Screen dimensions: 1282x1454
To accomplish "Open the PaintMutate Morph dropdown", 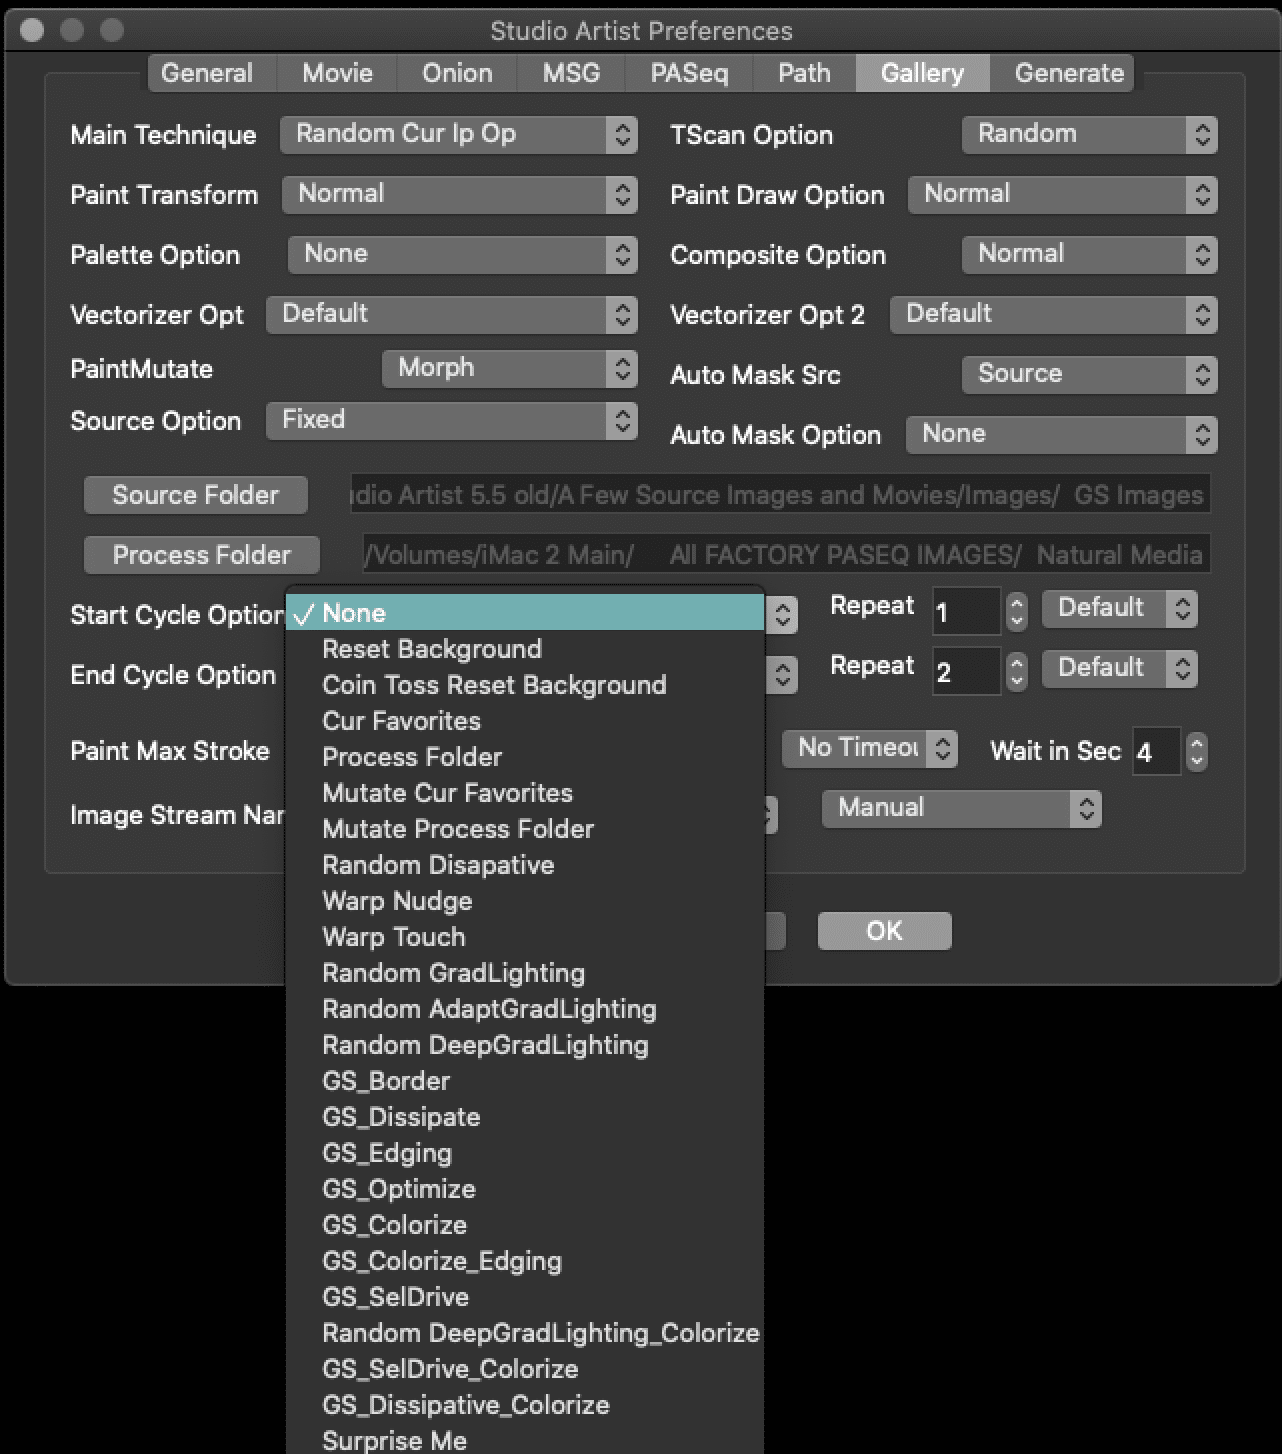I will [510, 368].
